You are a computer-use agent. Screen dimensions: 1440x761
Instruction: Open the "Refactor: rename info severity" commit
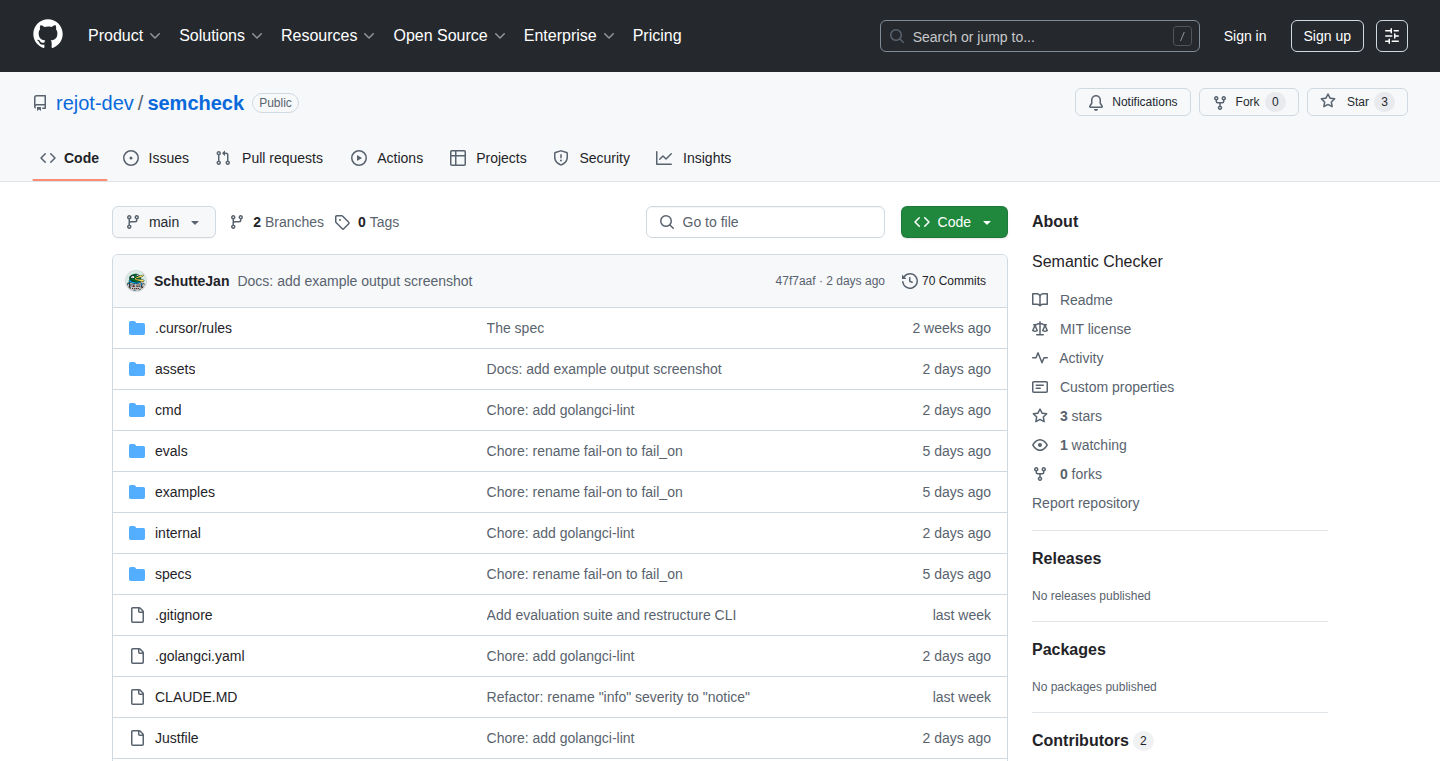618,697
